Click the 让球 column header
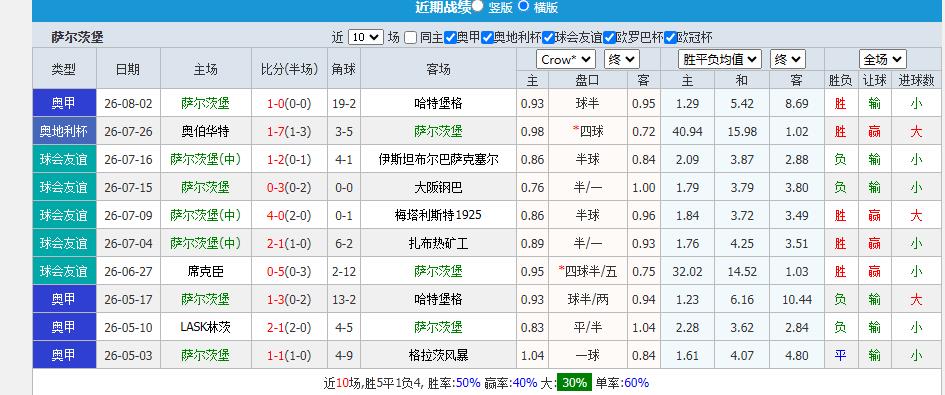945x395 pixels. 874,80
